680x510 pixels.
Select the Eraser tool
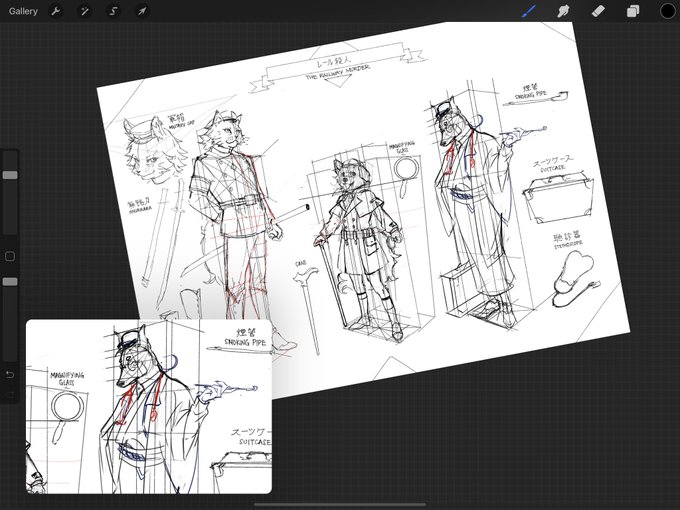coord(598,11)
